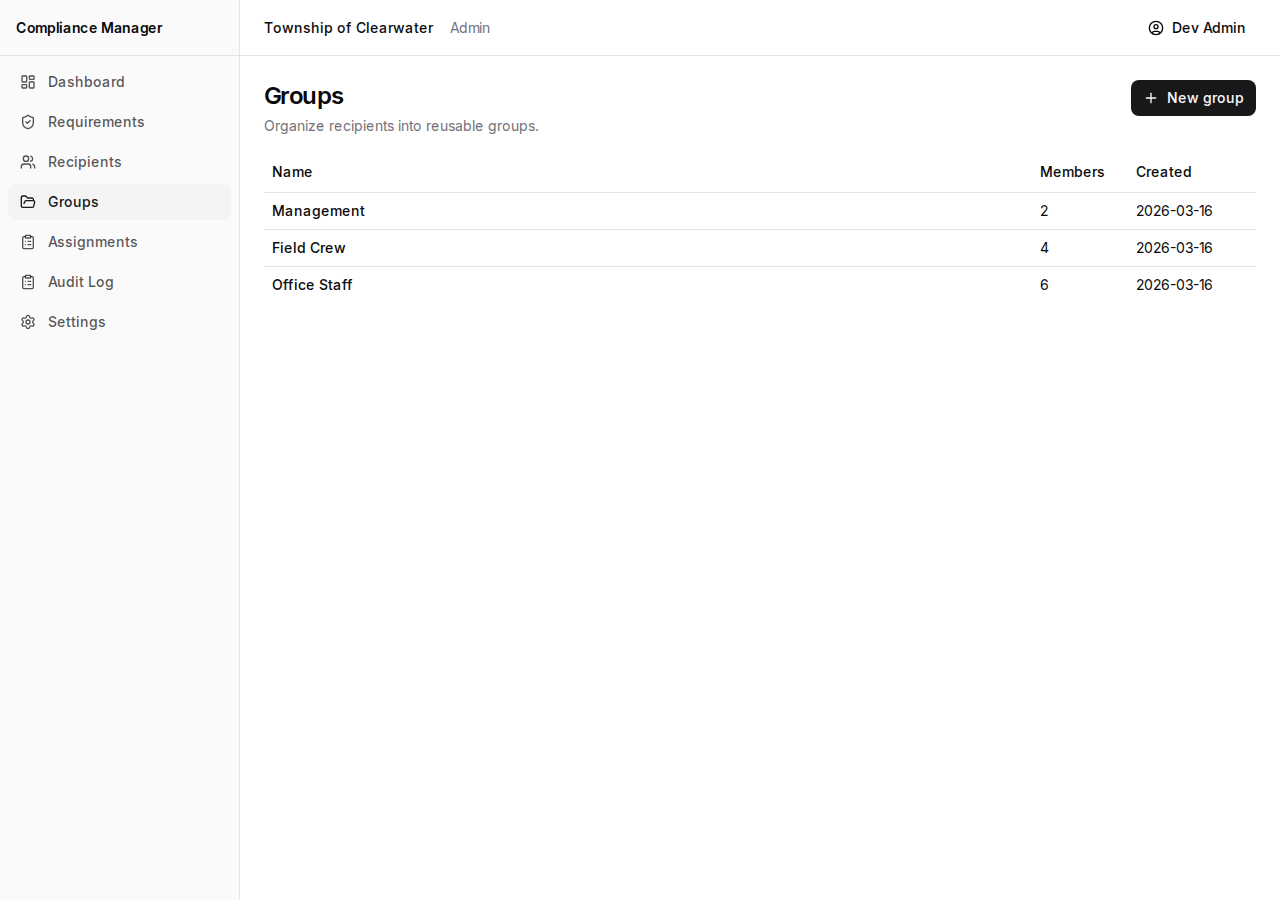
Task: Click the Compliance Manager title
Action: click(89, 28)
